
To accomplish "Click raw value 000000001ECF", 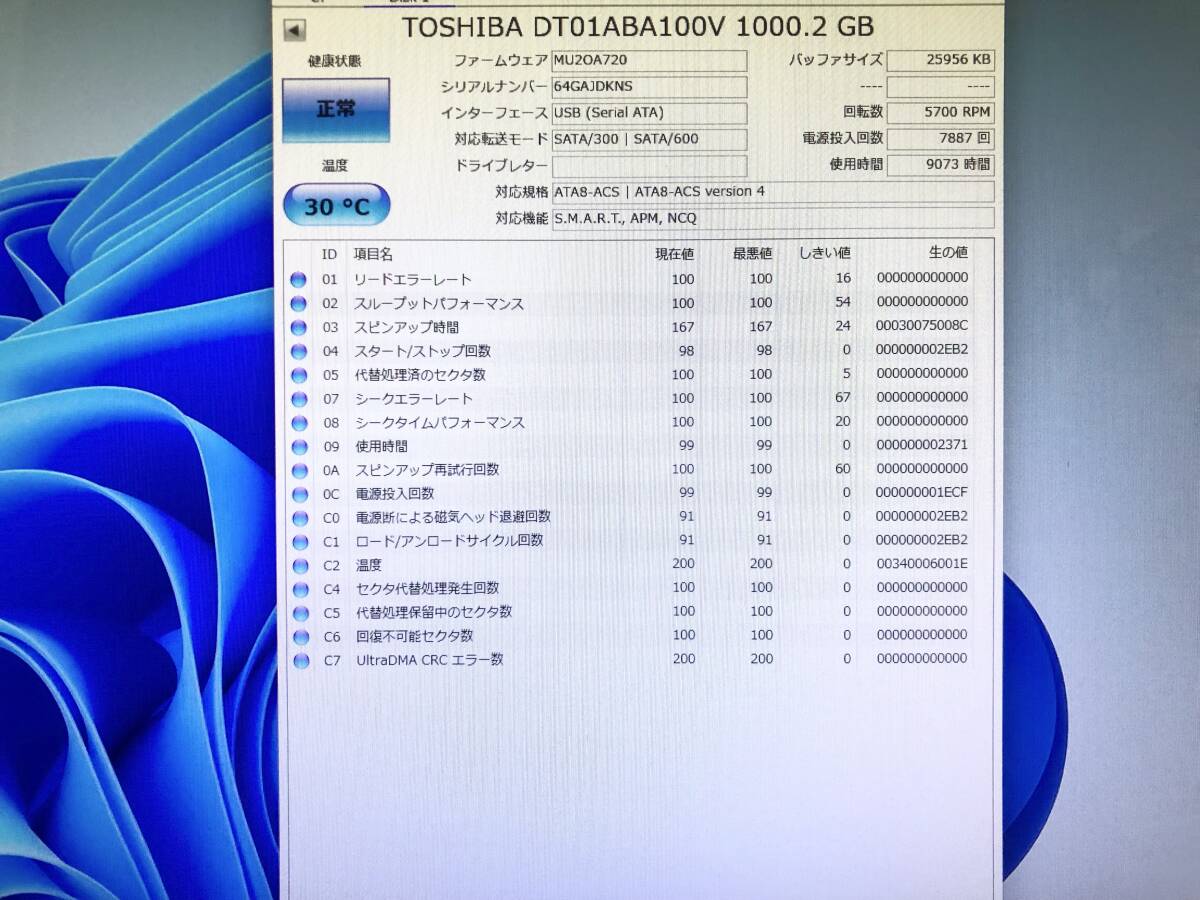I will 922,492.
